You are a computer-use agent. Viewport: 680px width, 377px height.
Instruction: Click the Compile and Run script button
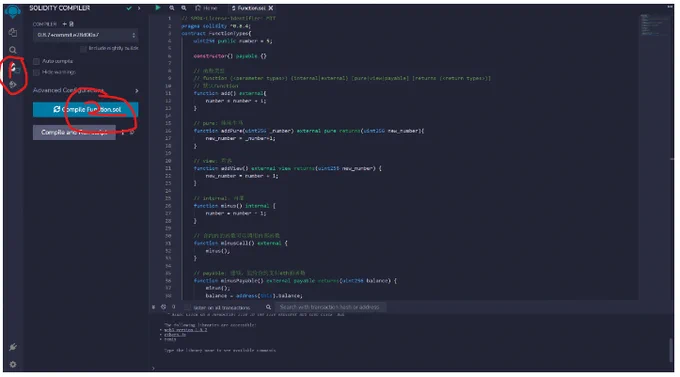pos(74,132)
